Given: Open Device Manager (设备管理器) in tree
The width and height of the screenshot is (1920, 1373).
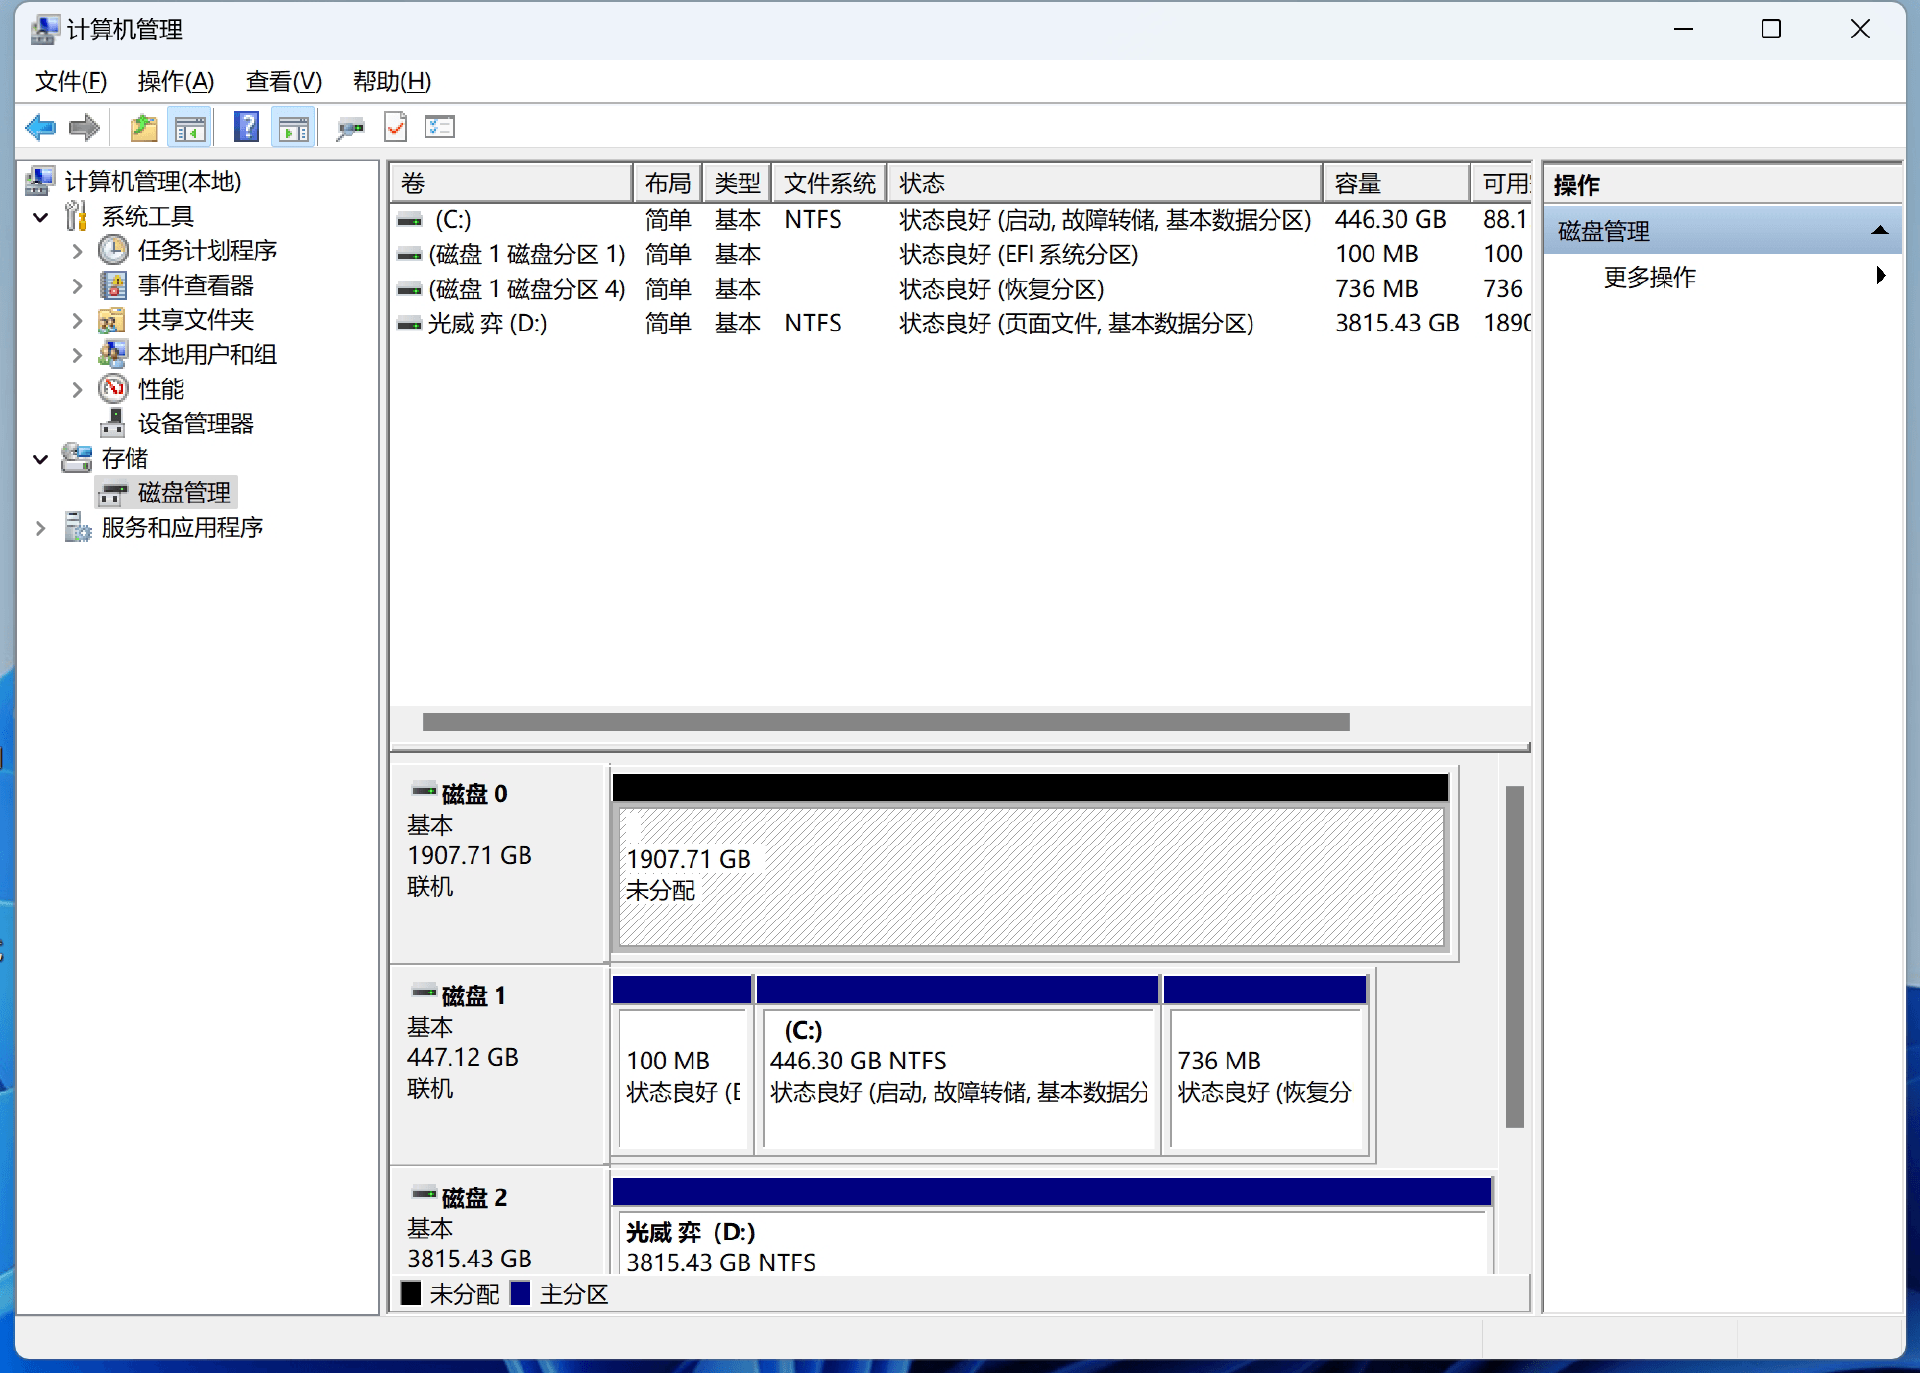Looking at the screenshot, I should click(195, 423).
